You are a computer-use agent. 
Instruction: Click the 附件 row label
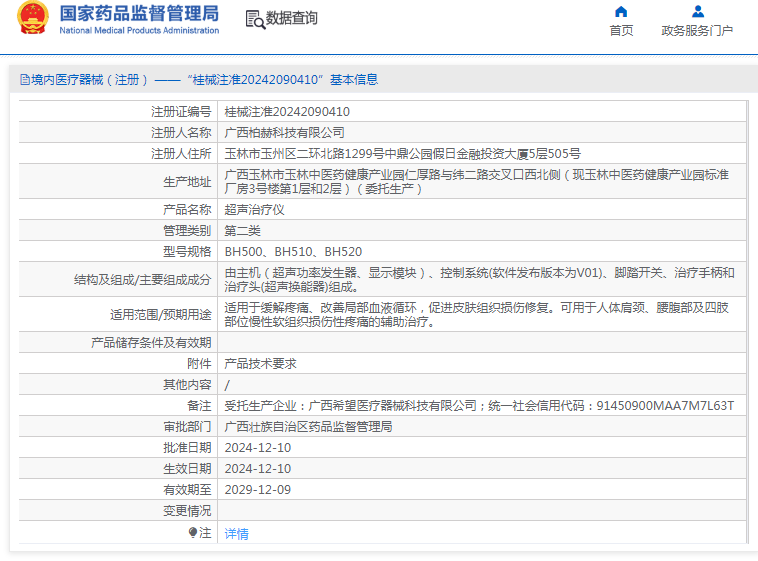[199, 364]
